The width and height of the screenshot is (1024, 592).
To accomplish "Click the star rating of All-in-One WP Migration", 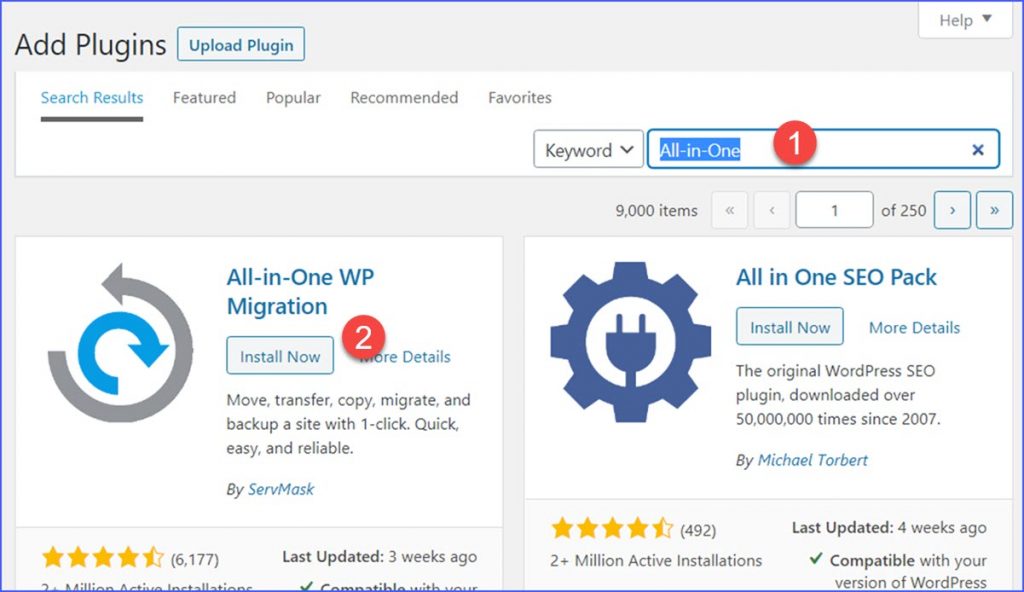I will coord(103,558).
